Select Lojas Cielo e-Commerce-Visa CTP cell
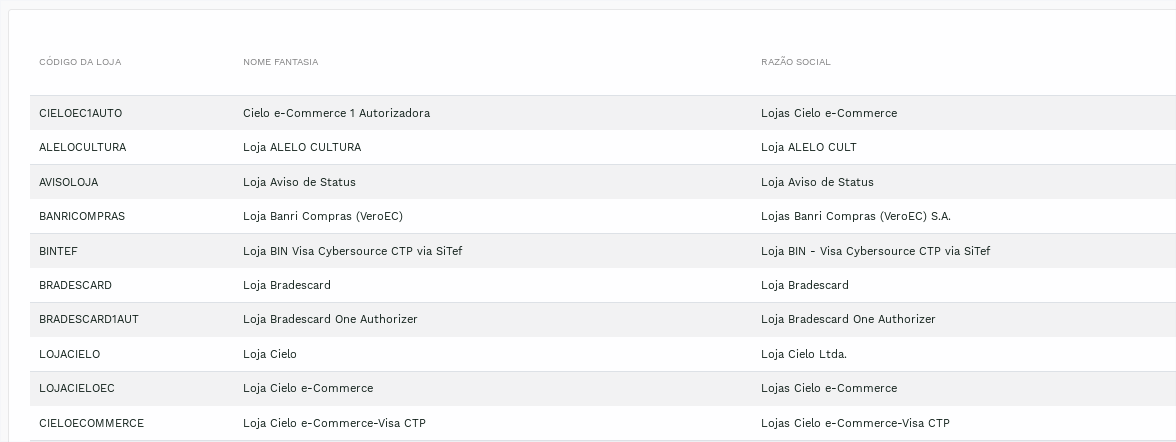This screenshot has width=1176, height=442. [x=856, y=423]
